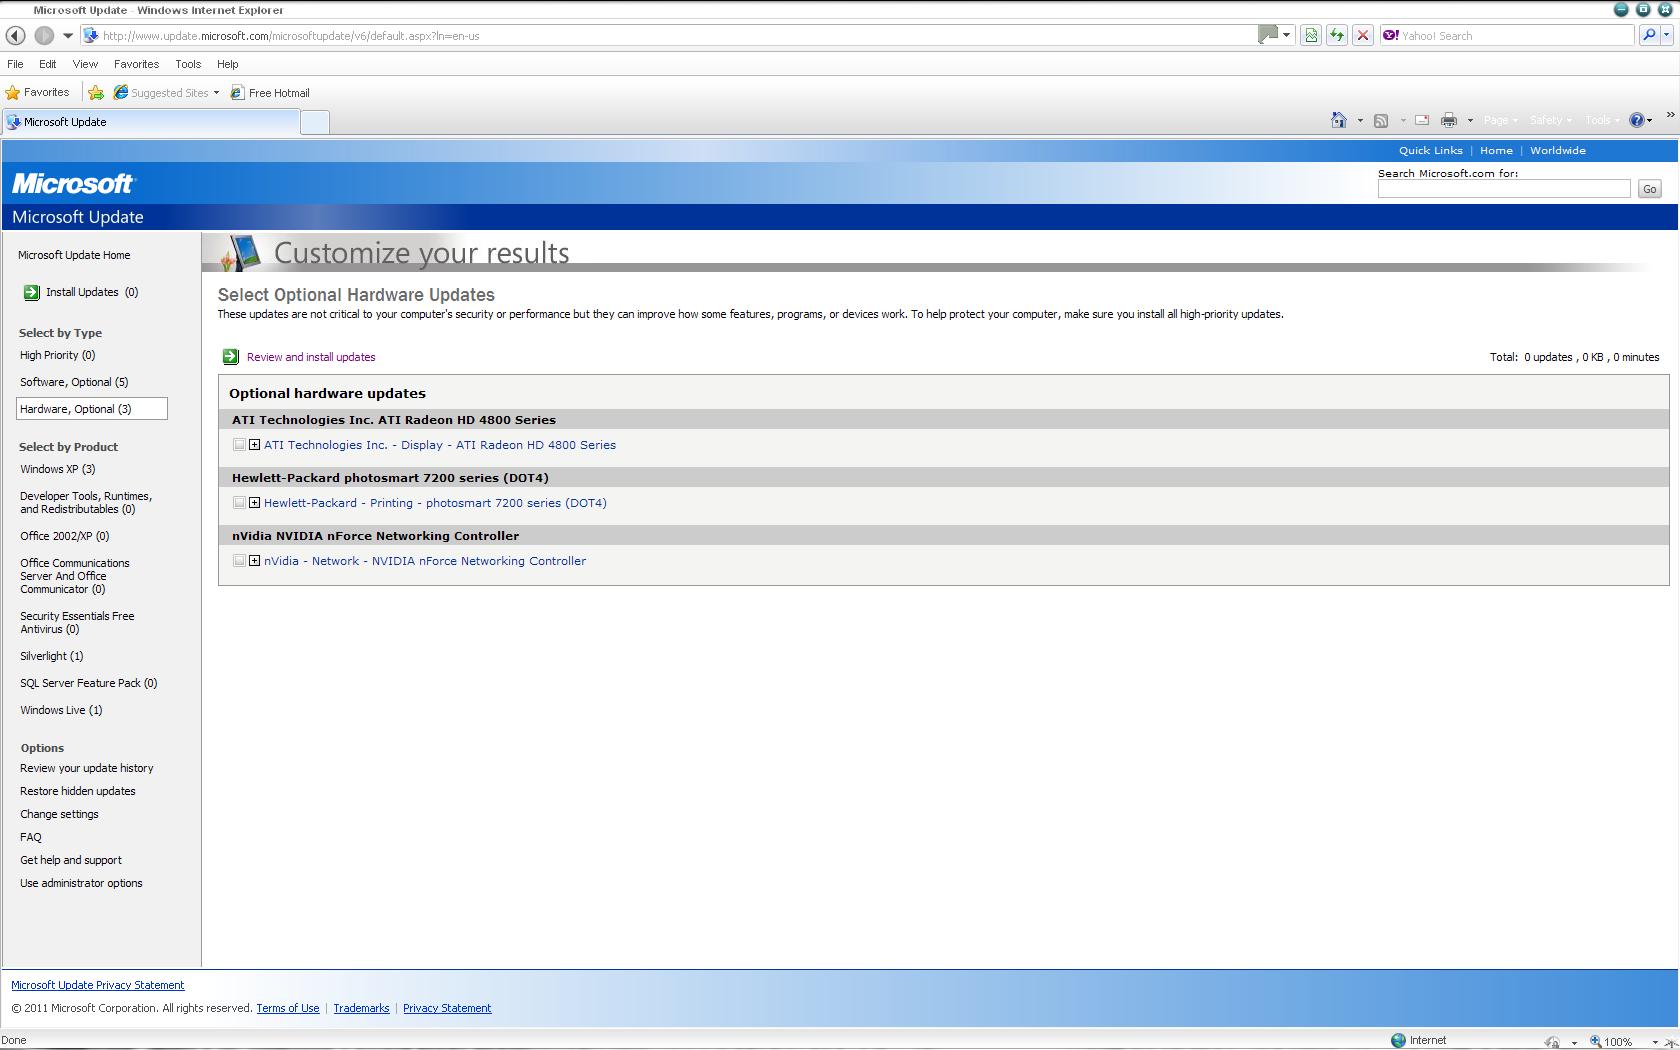The height and width of the screenshot is (1050, 1680).
Task: Open a new blank tab
Action: pos(315,122)
